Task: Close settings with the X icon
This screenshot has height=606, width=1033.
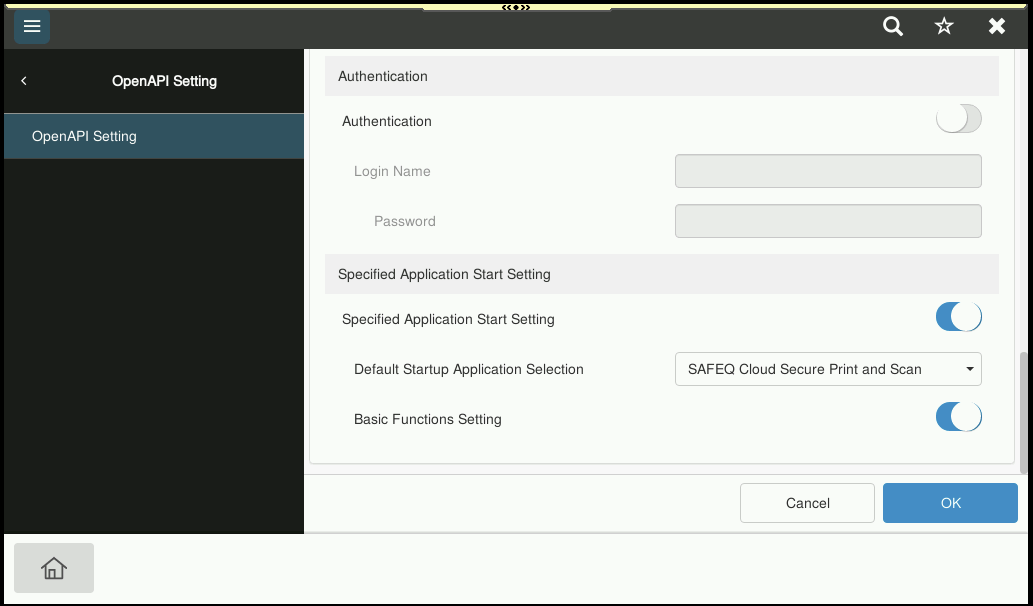Action: (997, 27)
